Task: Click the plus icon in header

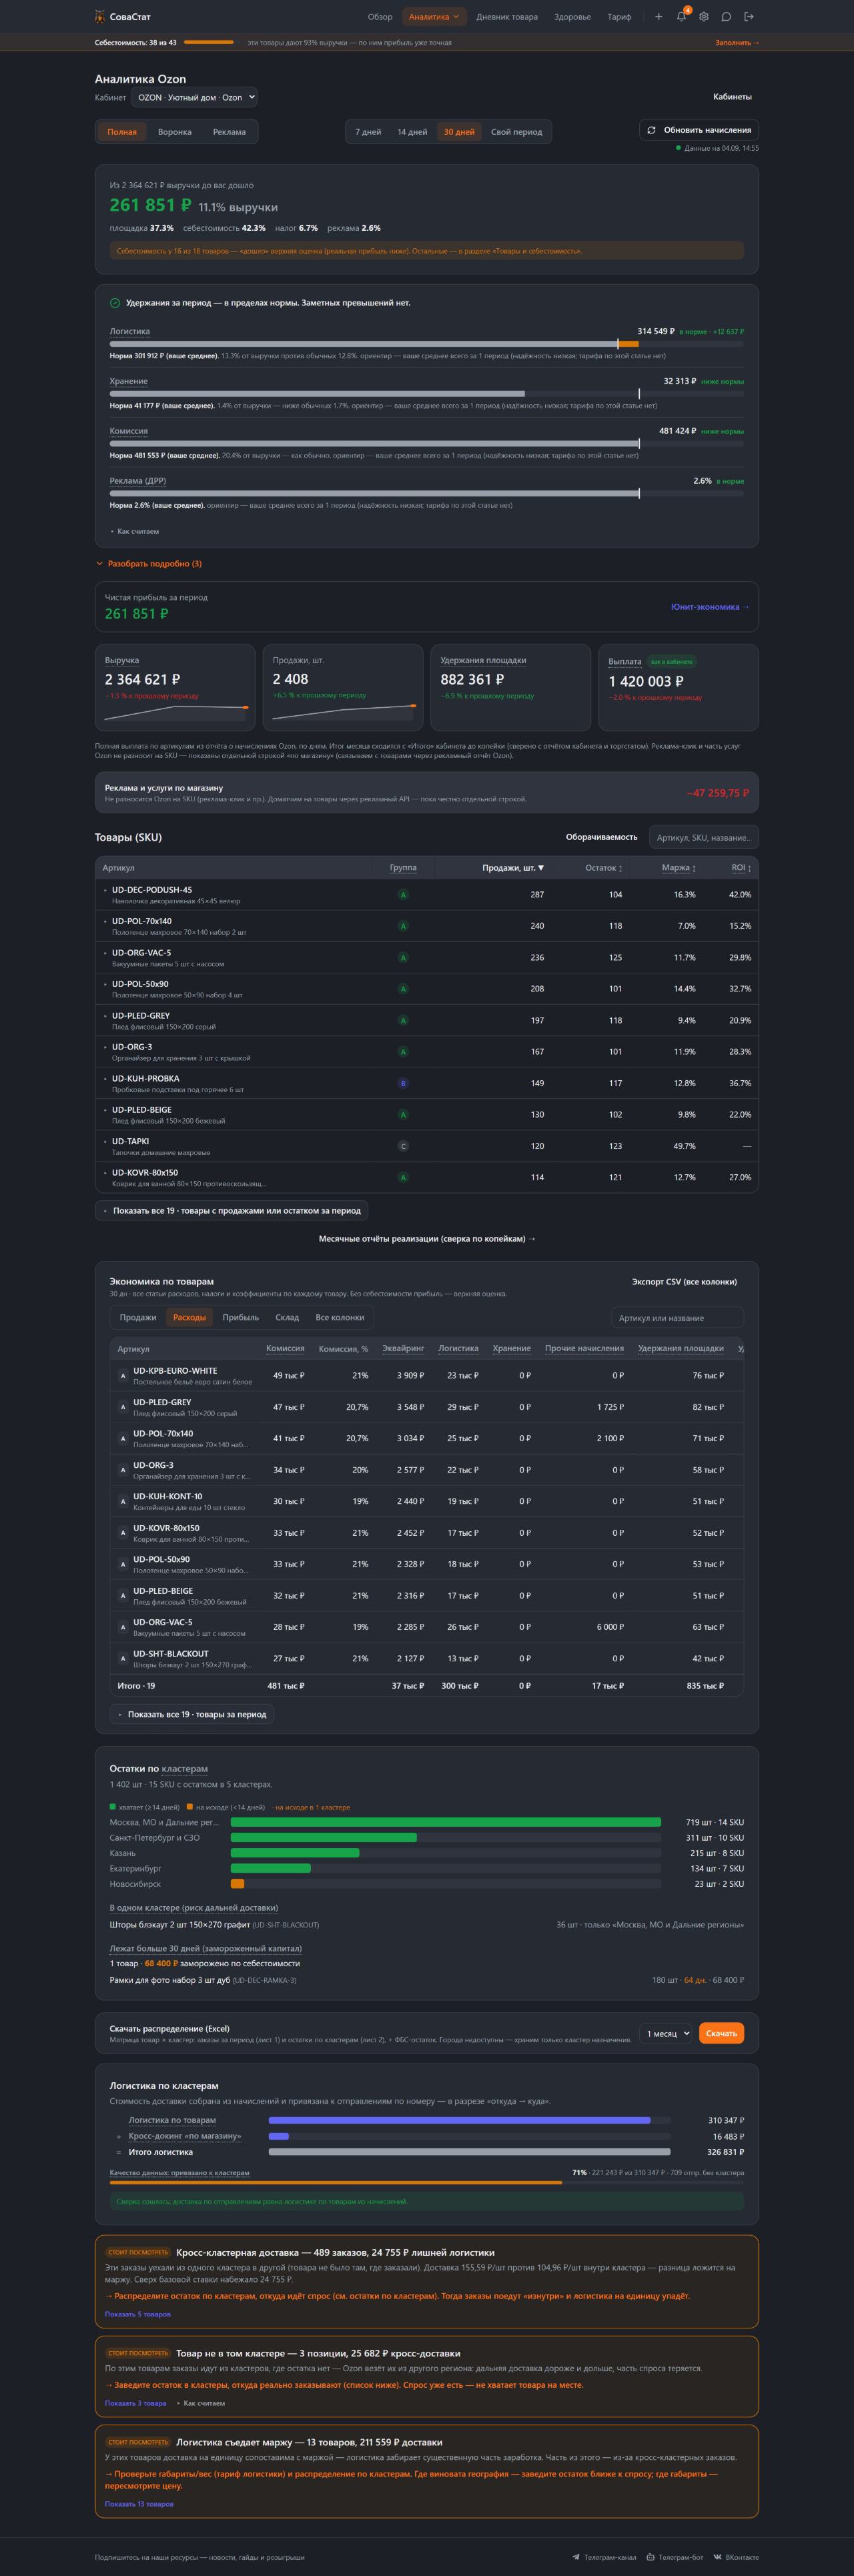Action: pos(658,16)
